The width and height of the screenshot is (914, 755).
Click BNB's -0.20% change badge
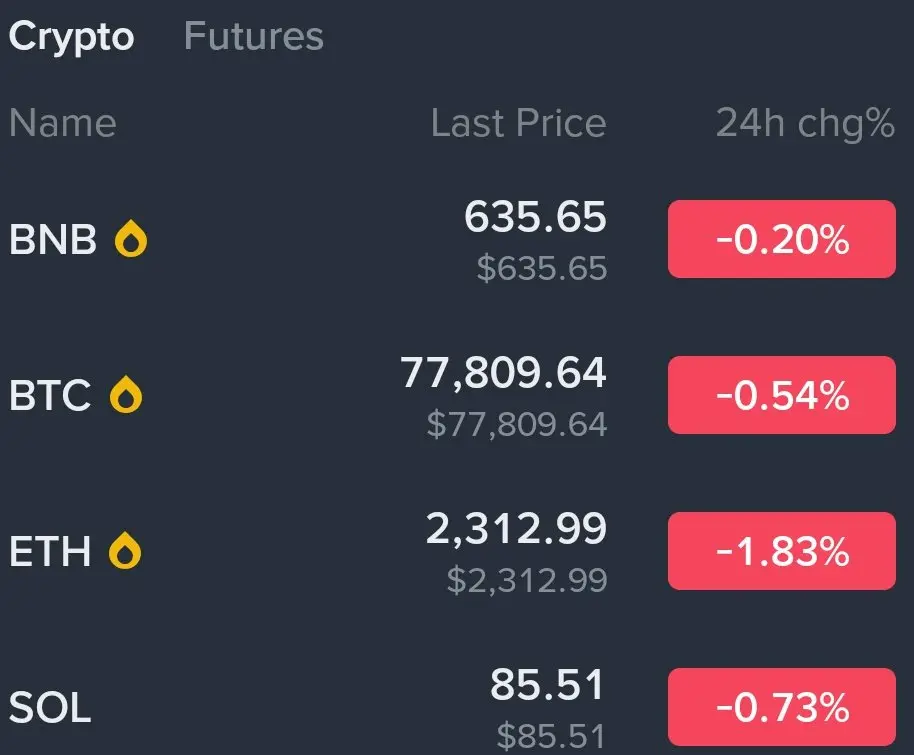point(781,239)
